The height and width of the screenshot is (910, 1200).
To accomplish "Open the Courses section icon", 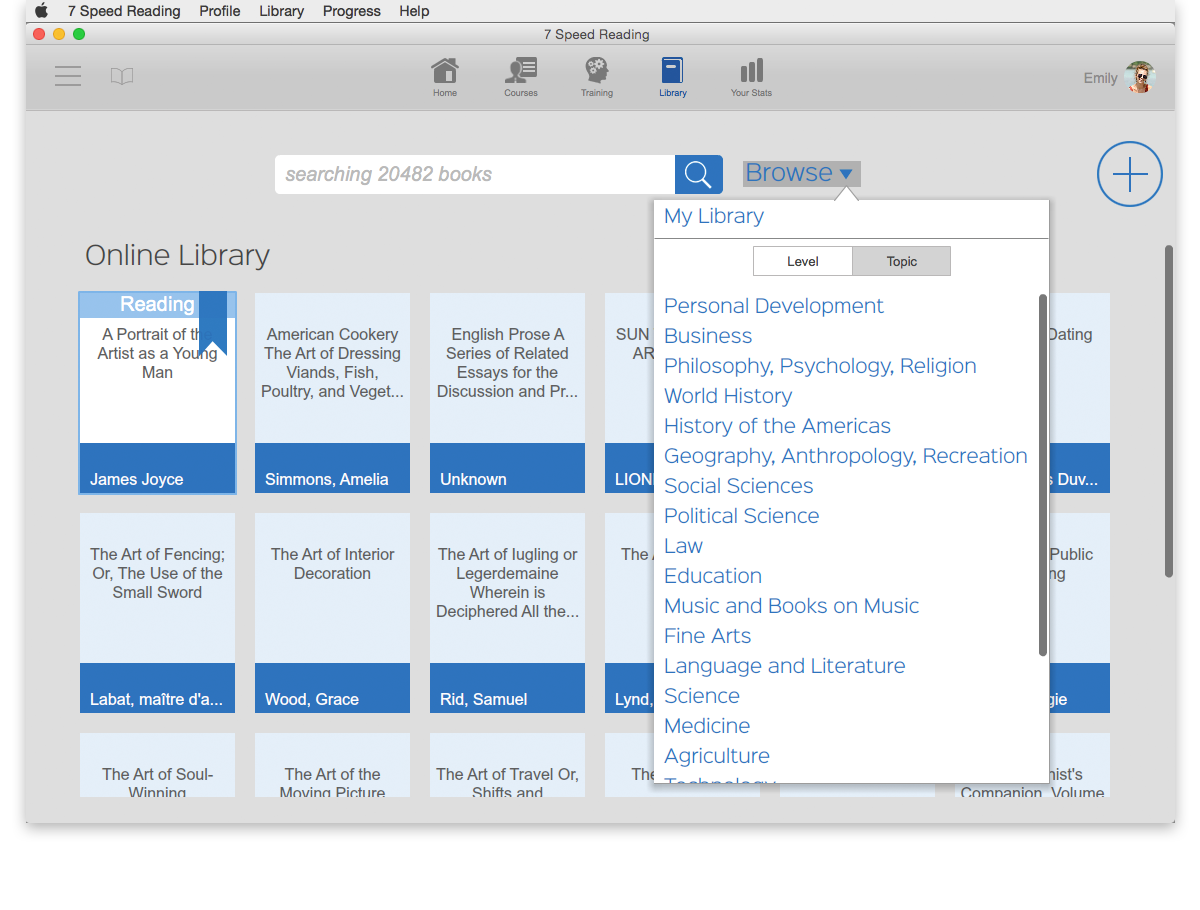I will coord(520,77).
